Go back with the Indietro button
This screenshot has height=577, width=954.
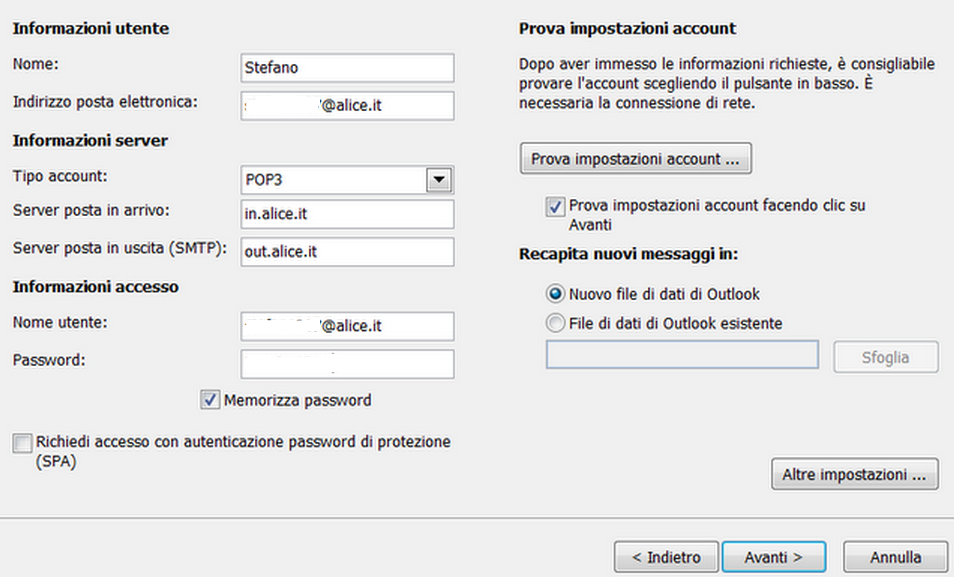coord(666,557)
